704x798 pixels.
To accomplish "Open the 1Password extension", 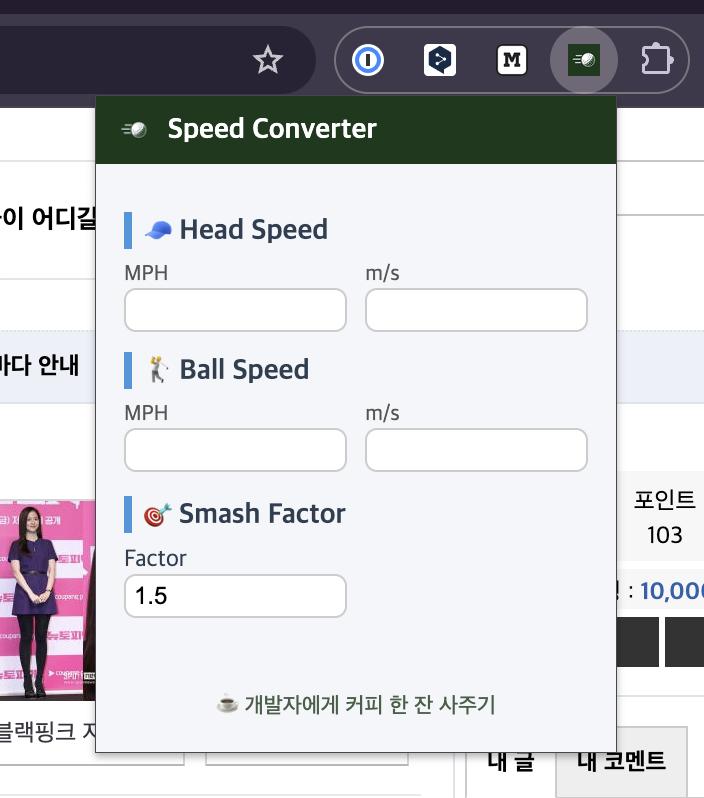I will (x=368, y=61).
